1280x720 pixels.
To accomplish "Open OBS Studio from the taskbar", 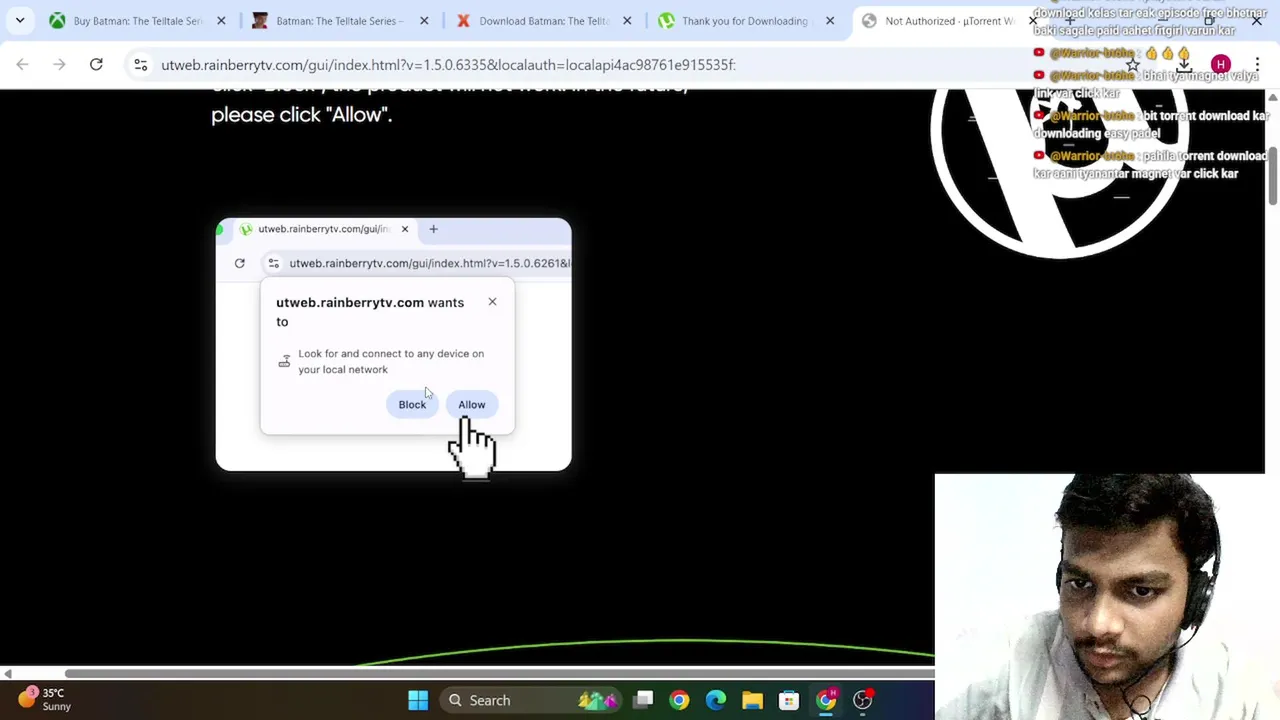I will click(x=862, y=700).
